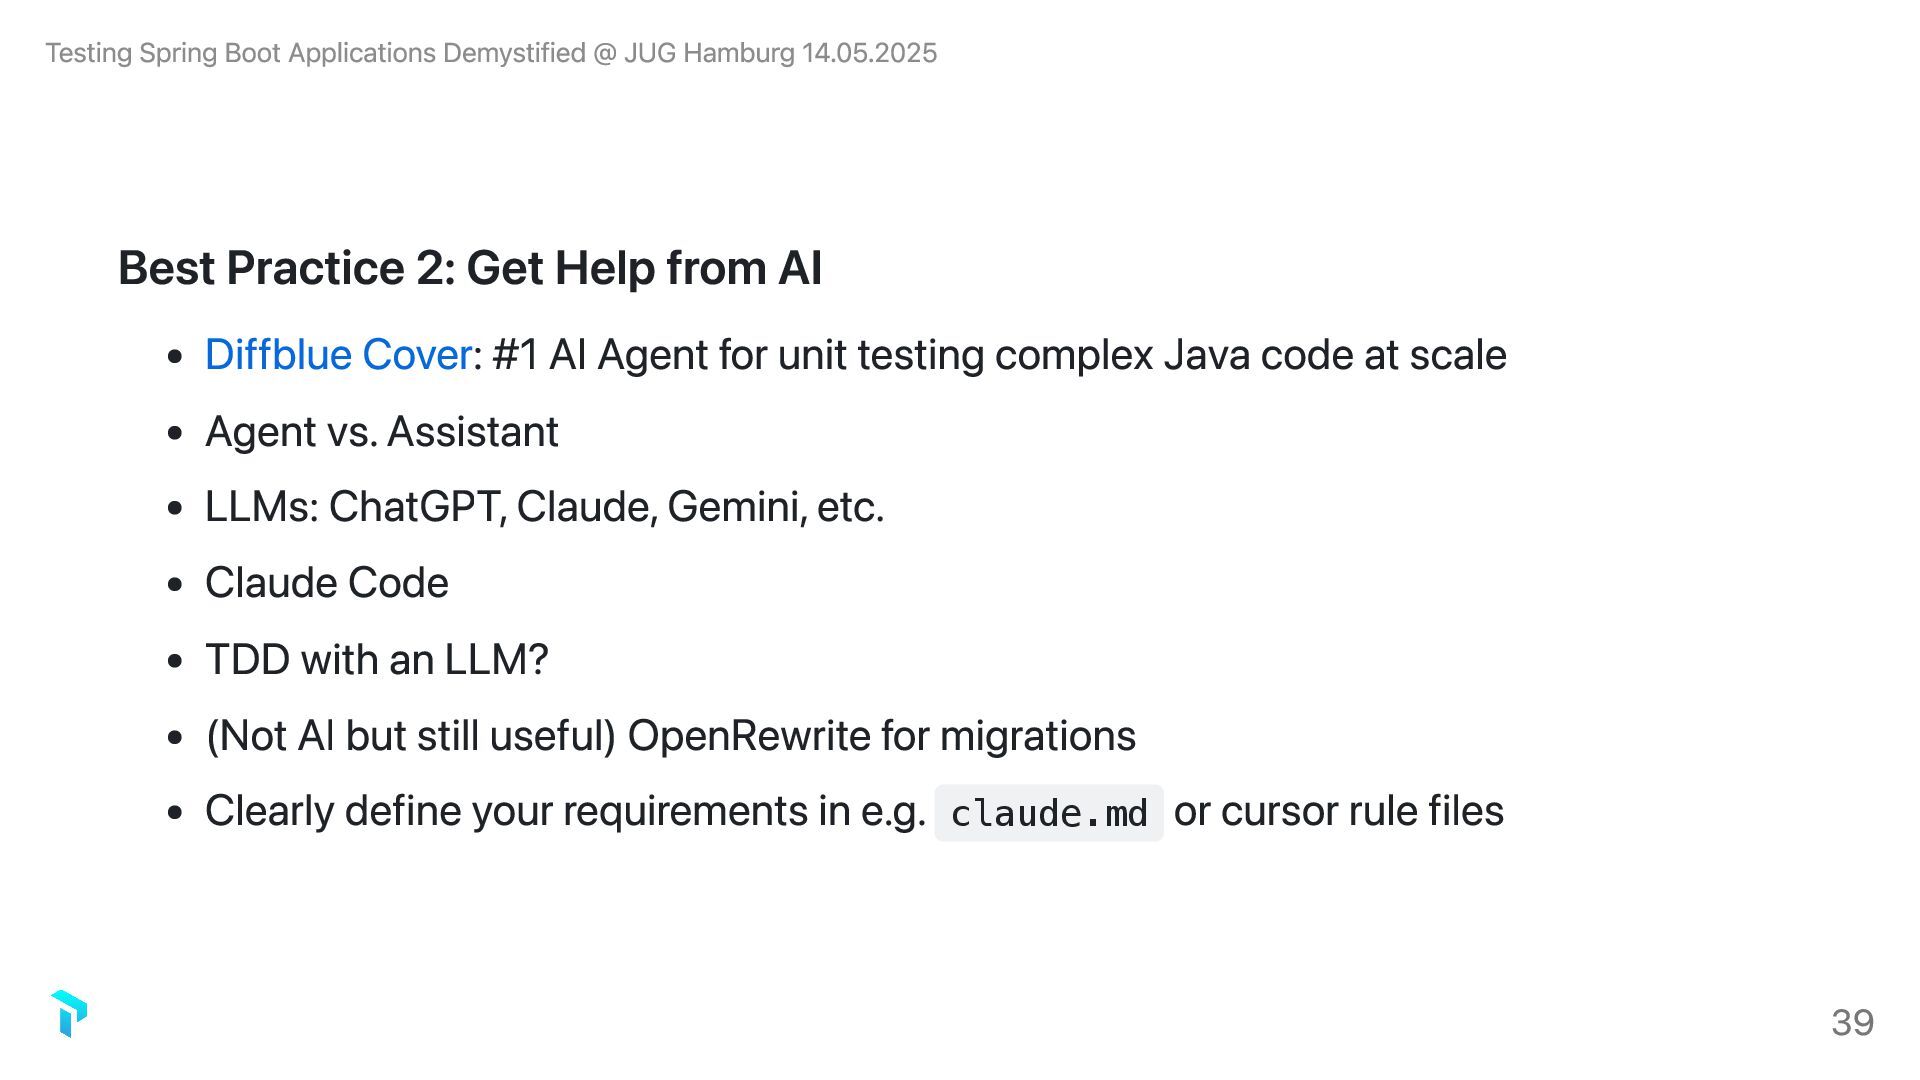Click the 'Claude Code' bullet item
This screenshot has width=1920, height=1080.
[326, 583]
